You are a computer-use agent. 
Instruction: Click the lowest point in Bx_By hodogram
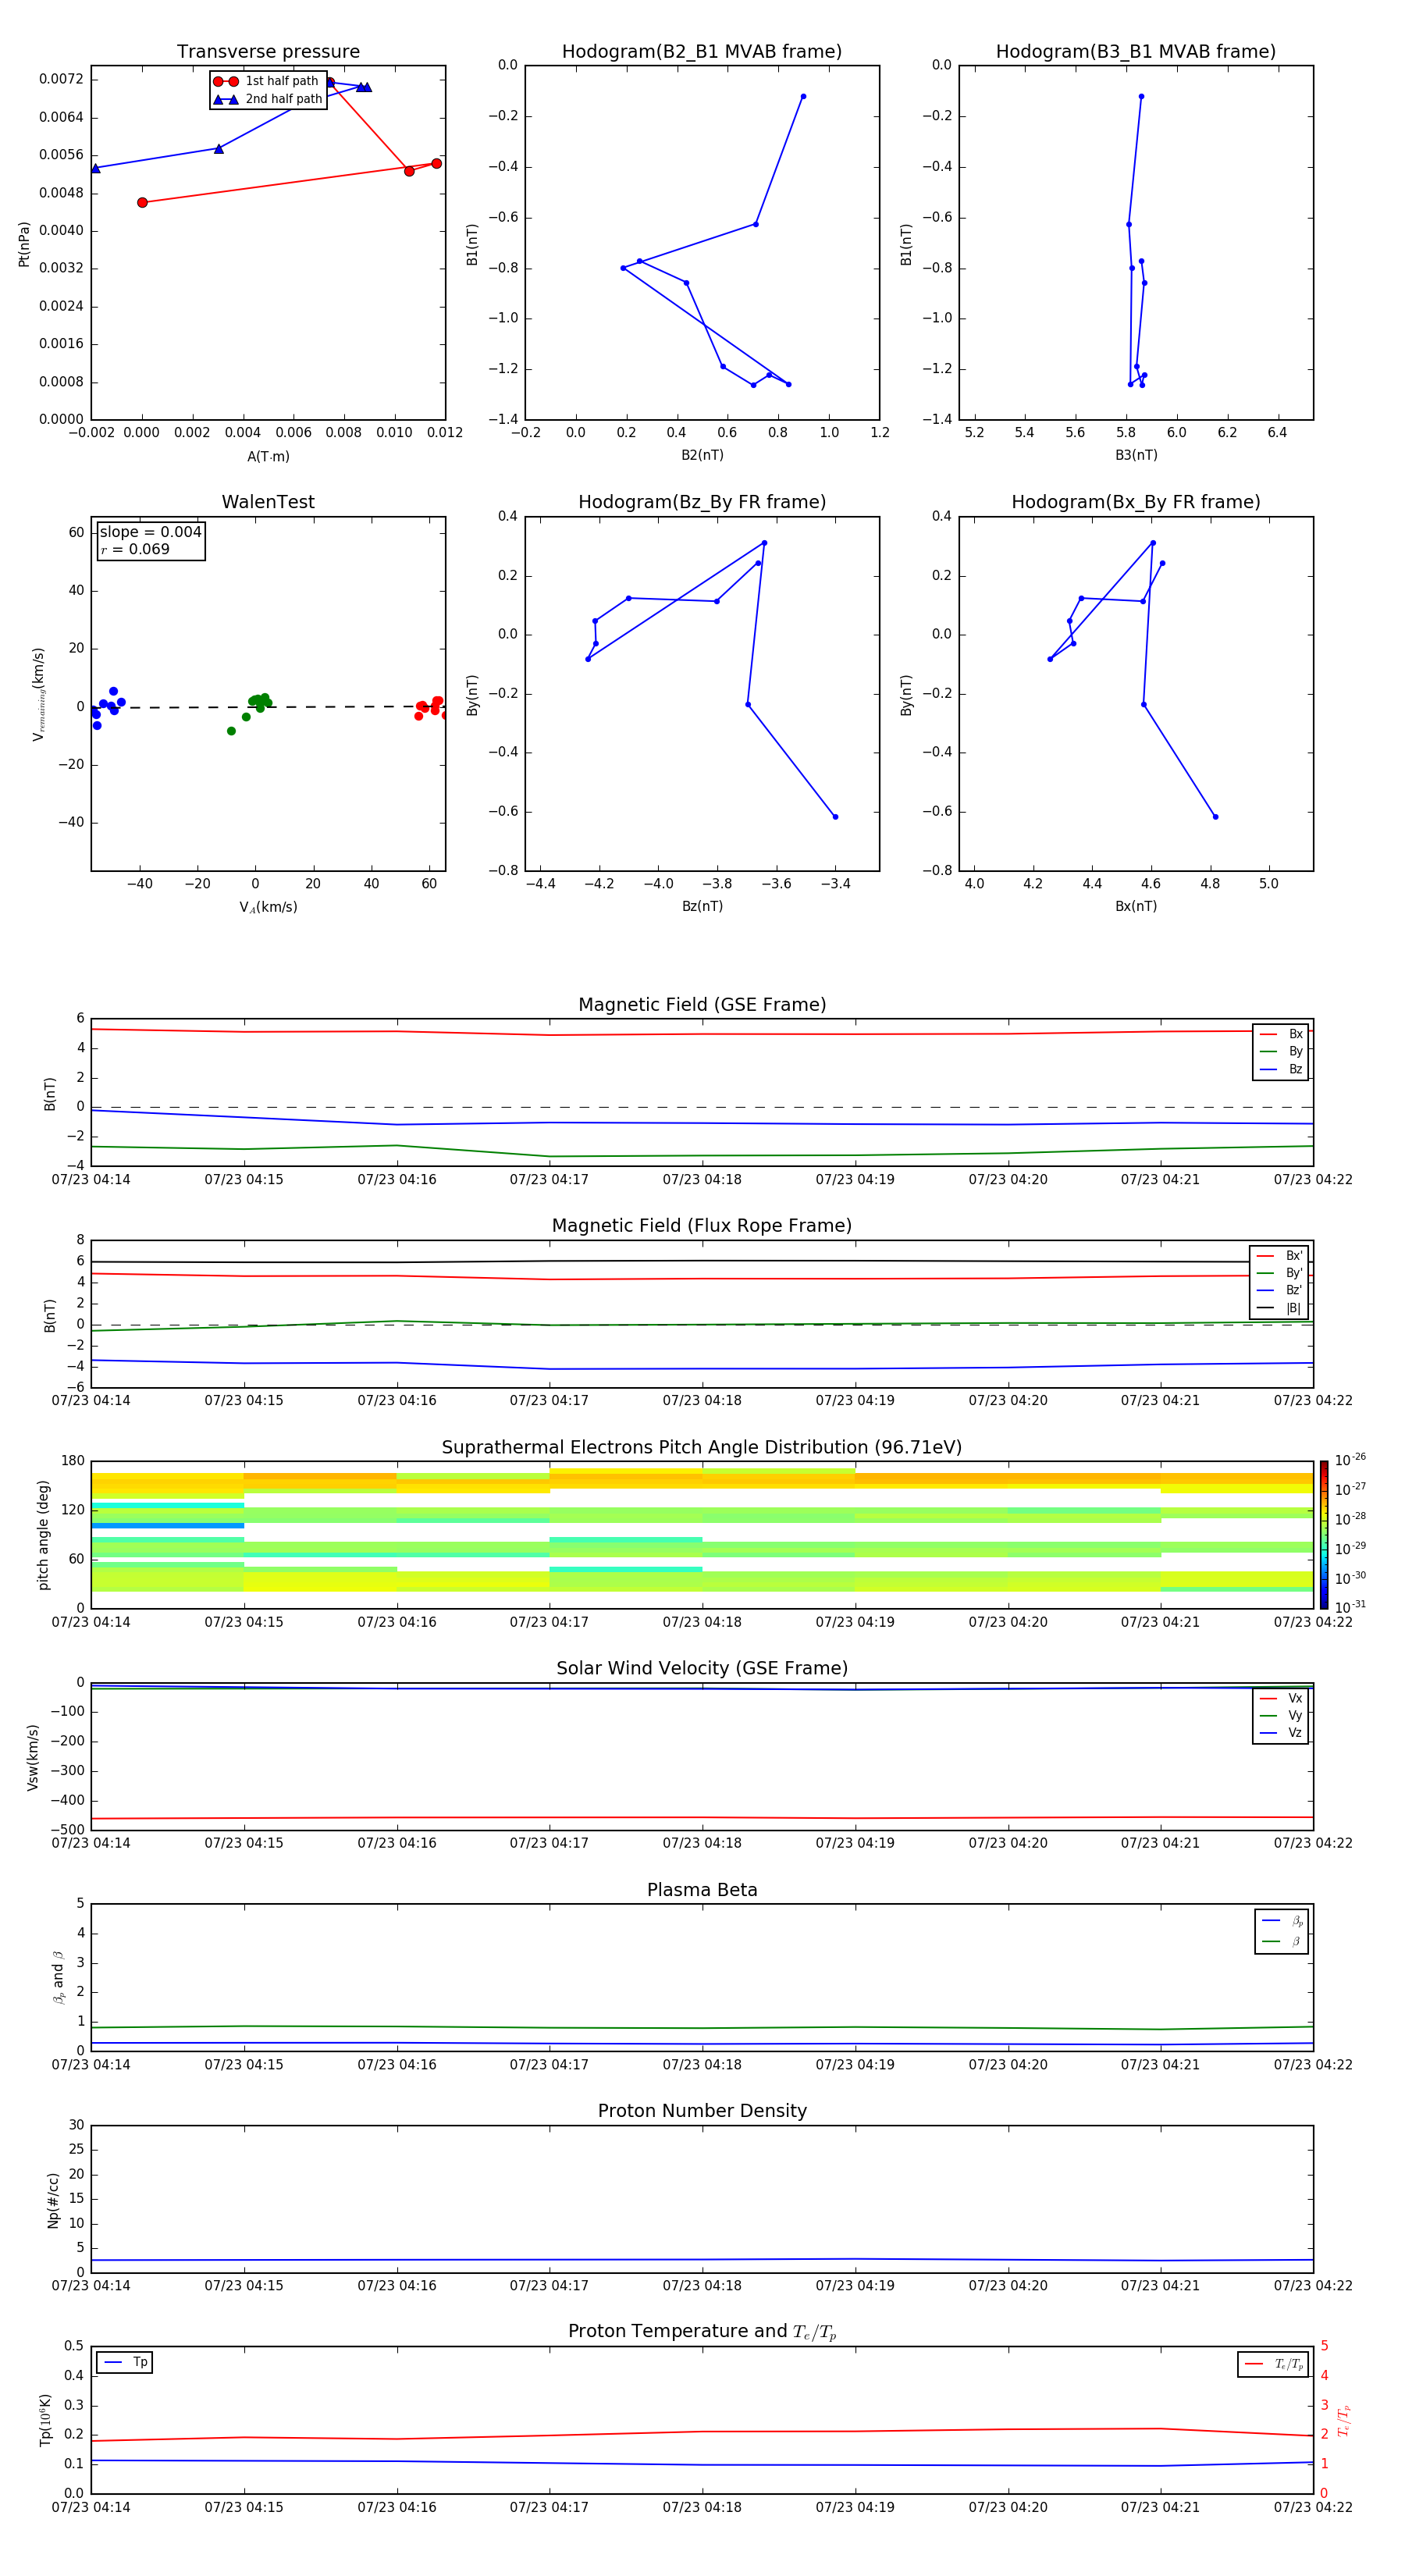(x=1215, y=817)
